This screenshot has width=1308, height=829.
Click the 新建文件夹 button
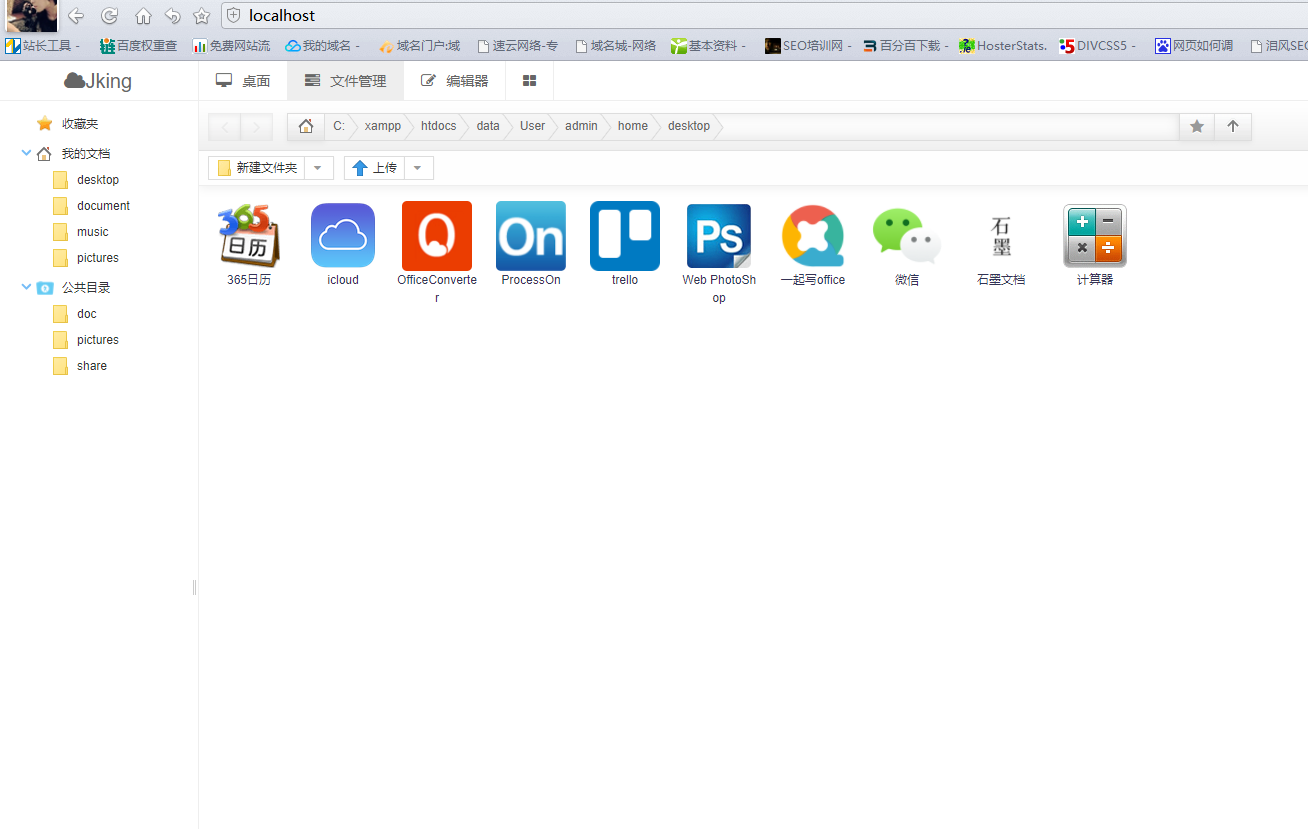(257, 168)
